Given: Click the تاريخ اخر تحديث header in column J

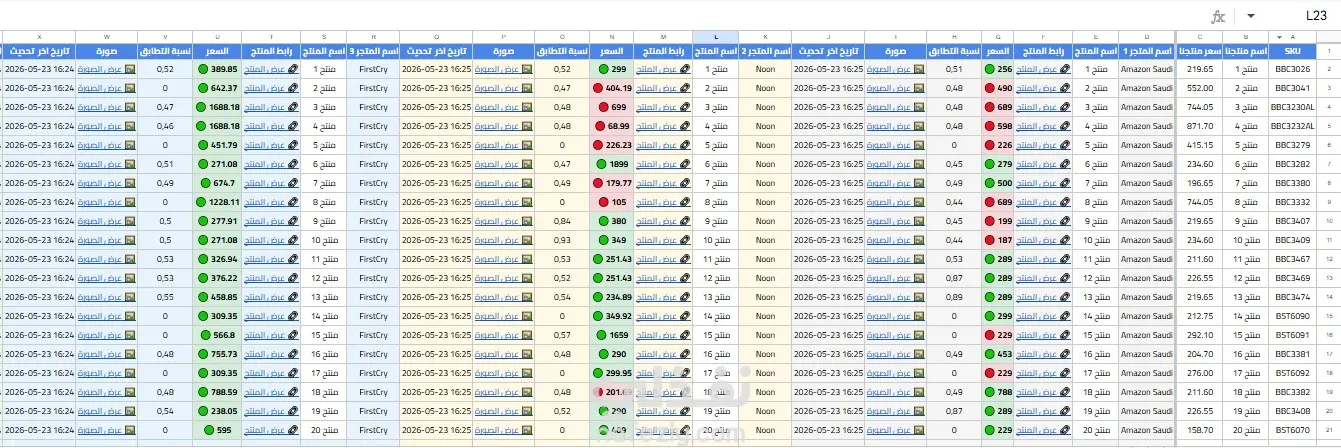Looking at the screenshot, I should click(827, 51).
